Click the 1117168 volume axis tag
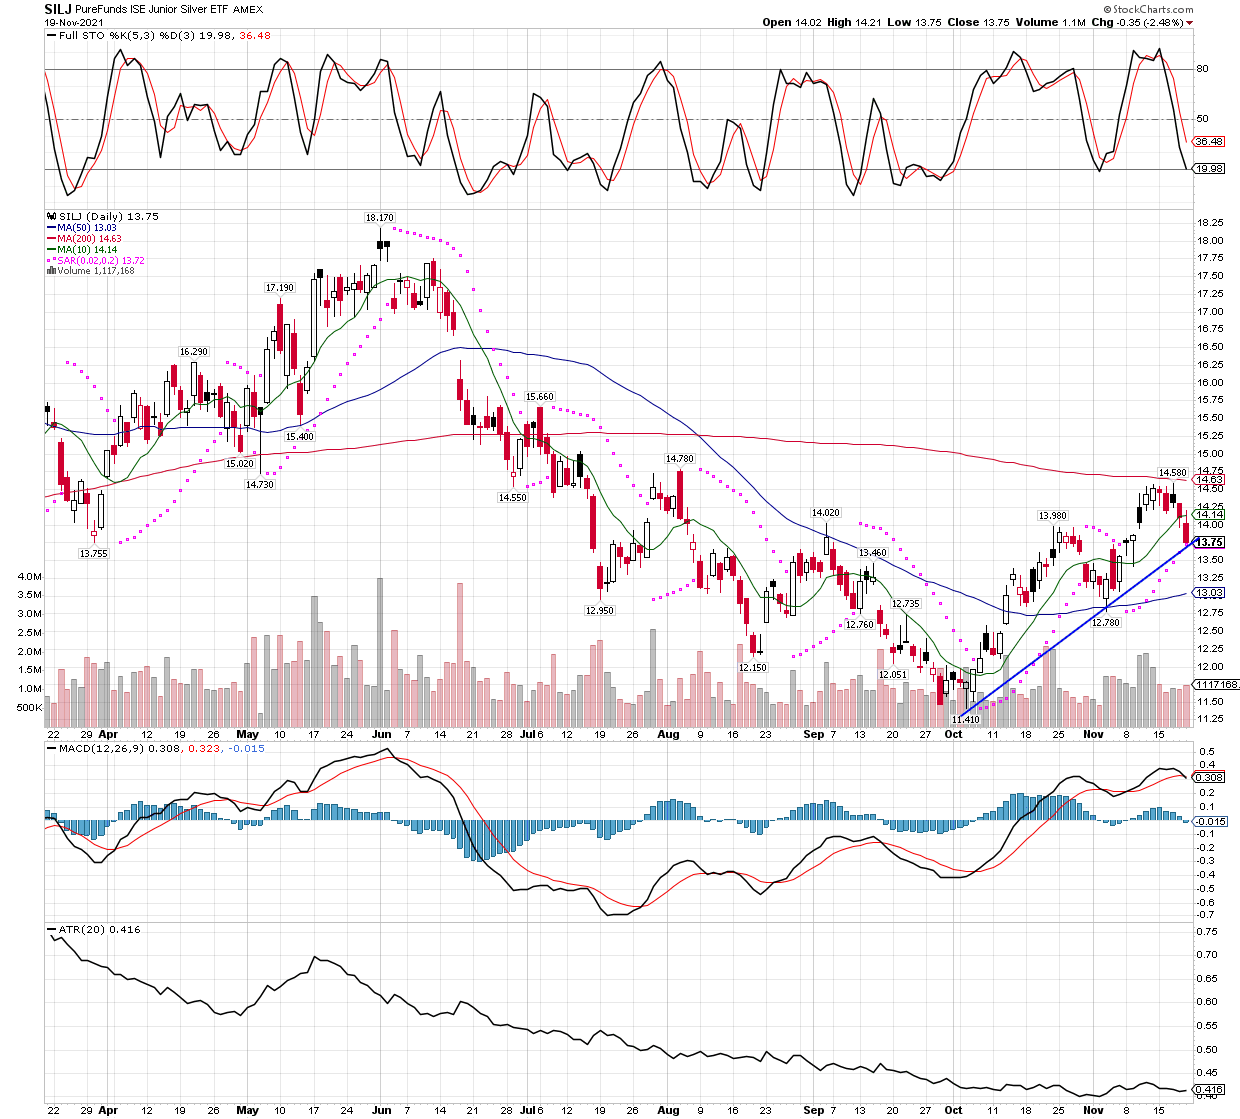This screenshot has width=1240, height=1119. point(1217,685)
